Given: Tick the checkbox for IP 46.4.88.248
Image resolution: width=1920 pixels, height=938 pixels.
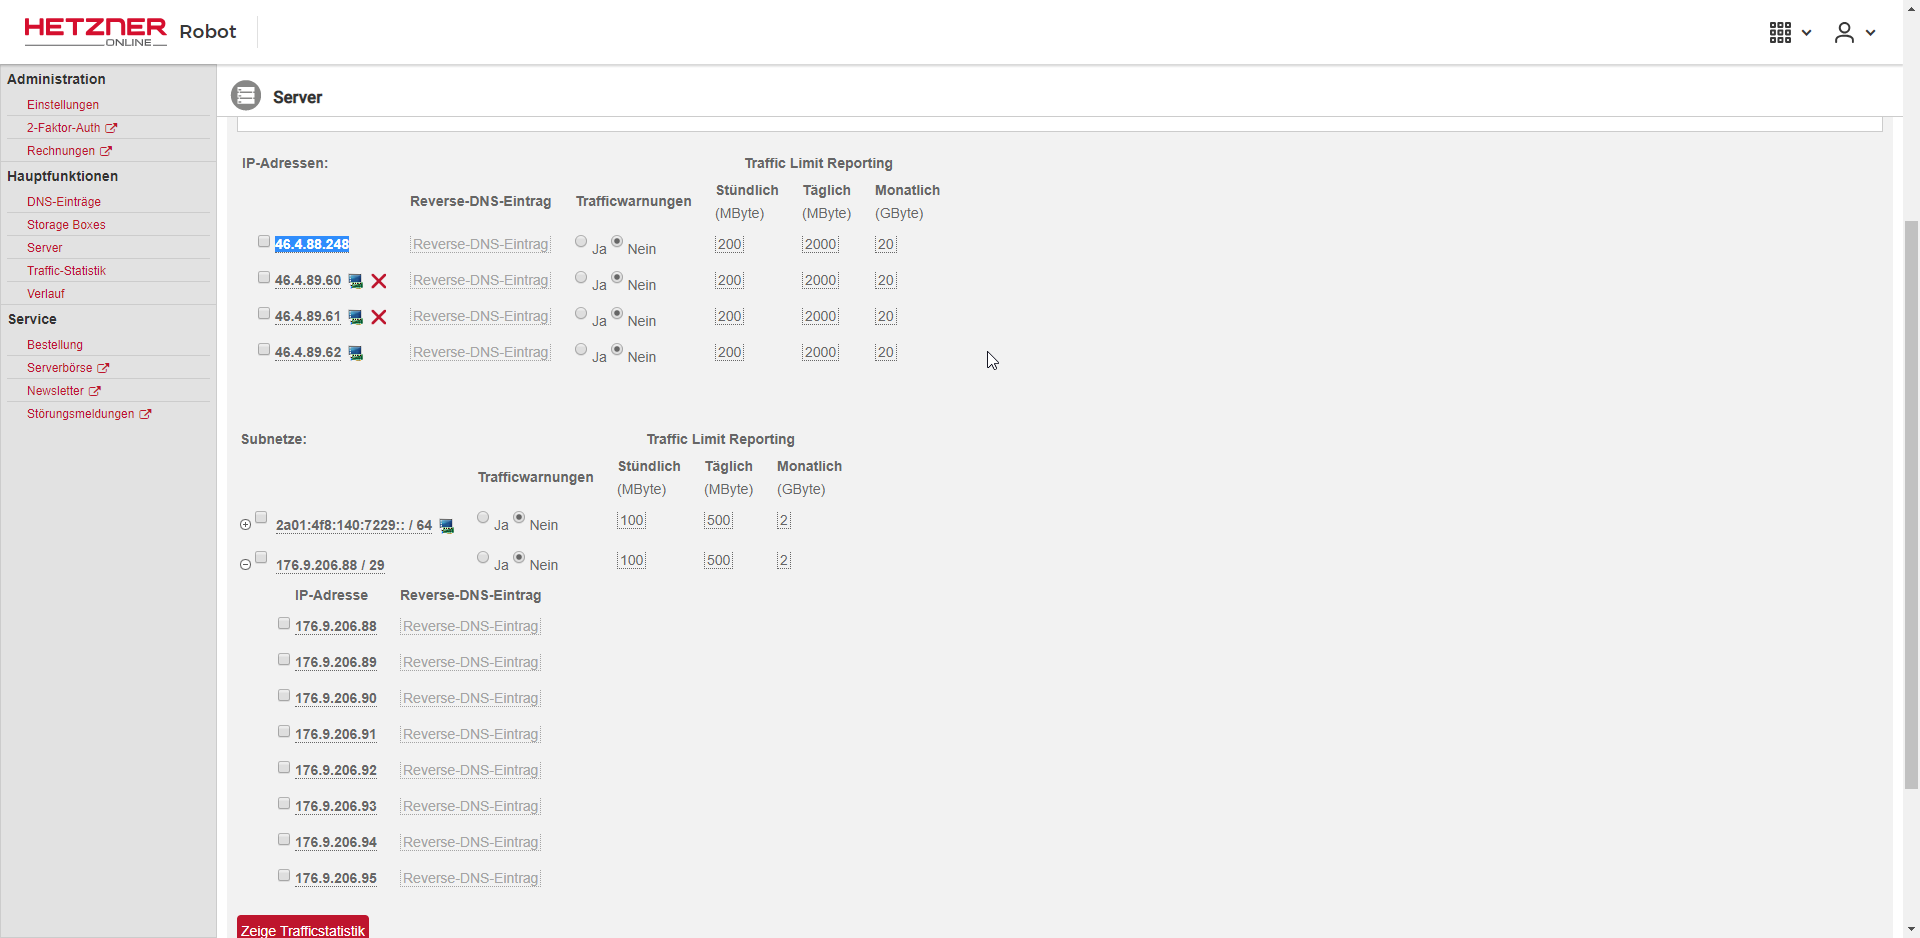Looking at the screenshot, I should (264, 242).
